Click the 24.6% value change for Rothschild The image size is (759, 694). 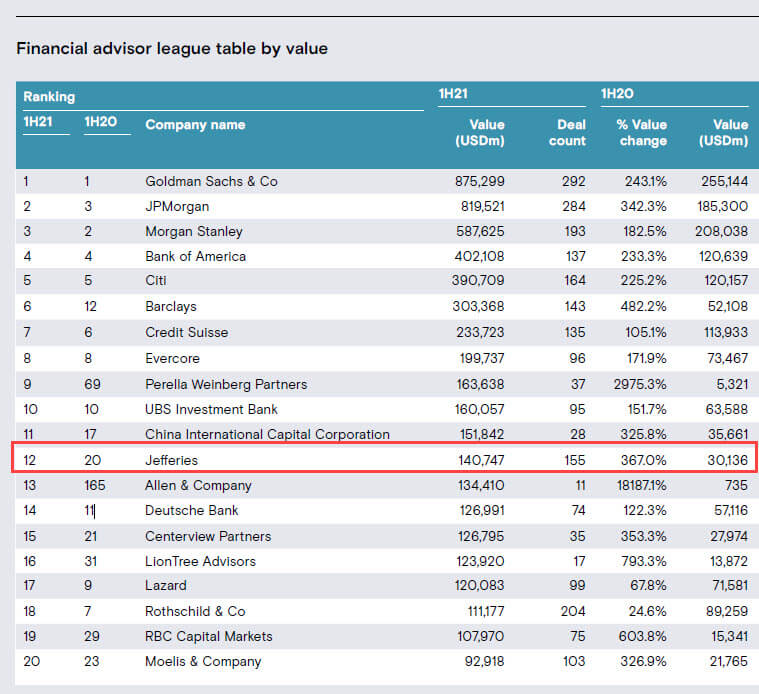(x=648, y=612)
